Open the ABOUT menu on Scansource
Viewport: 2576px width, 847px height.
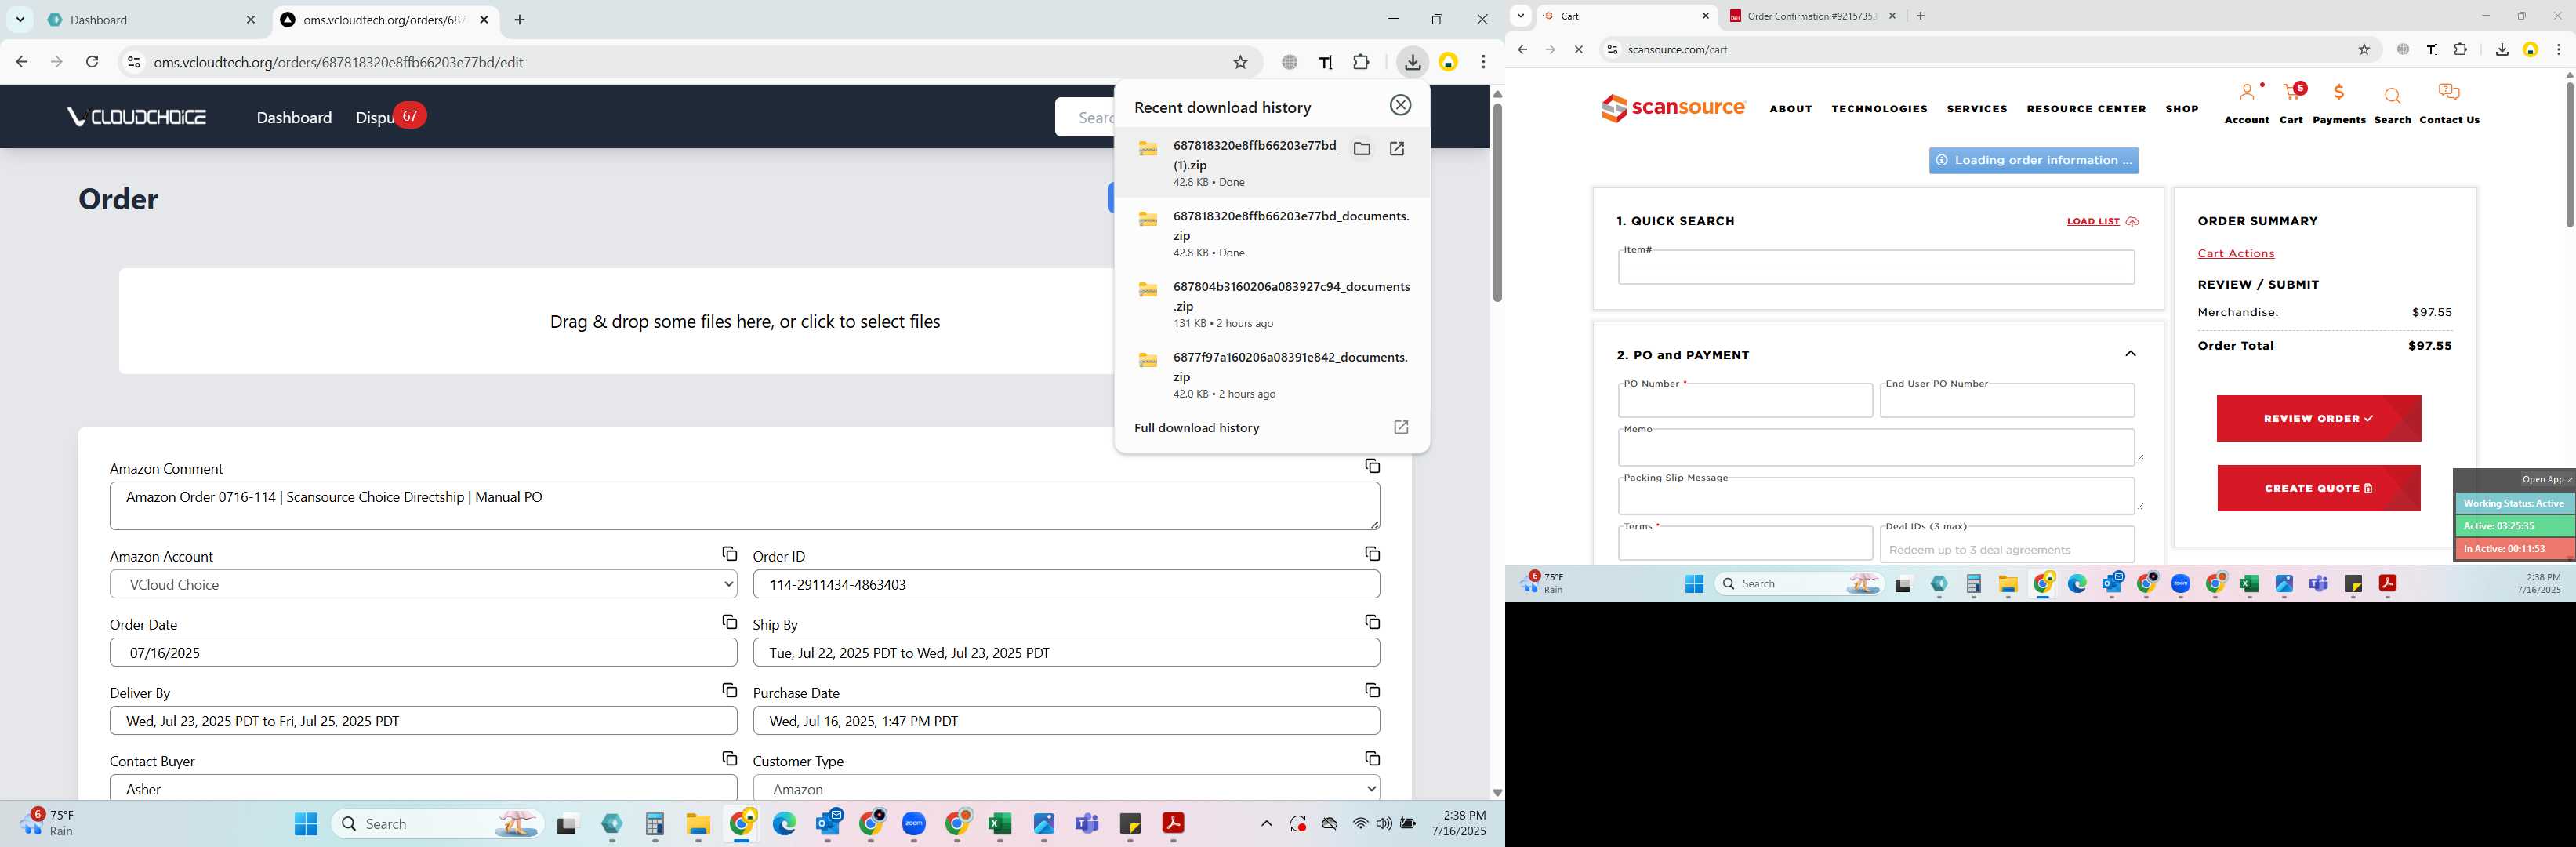pyautogui.click(x=1790, y=108)
